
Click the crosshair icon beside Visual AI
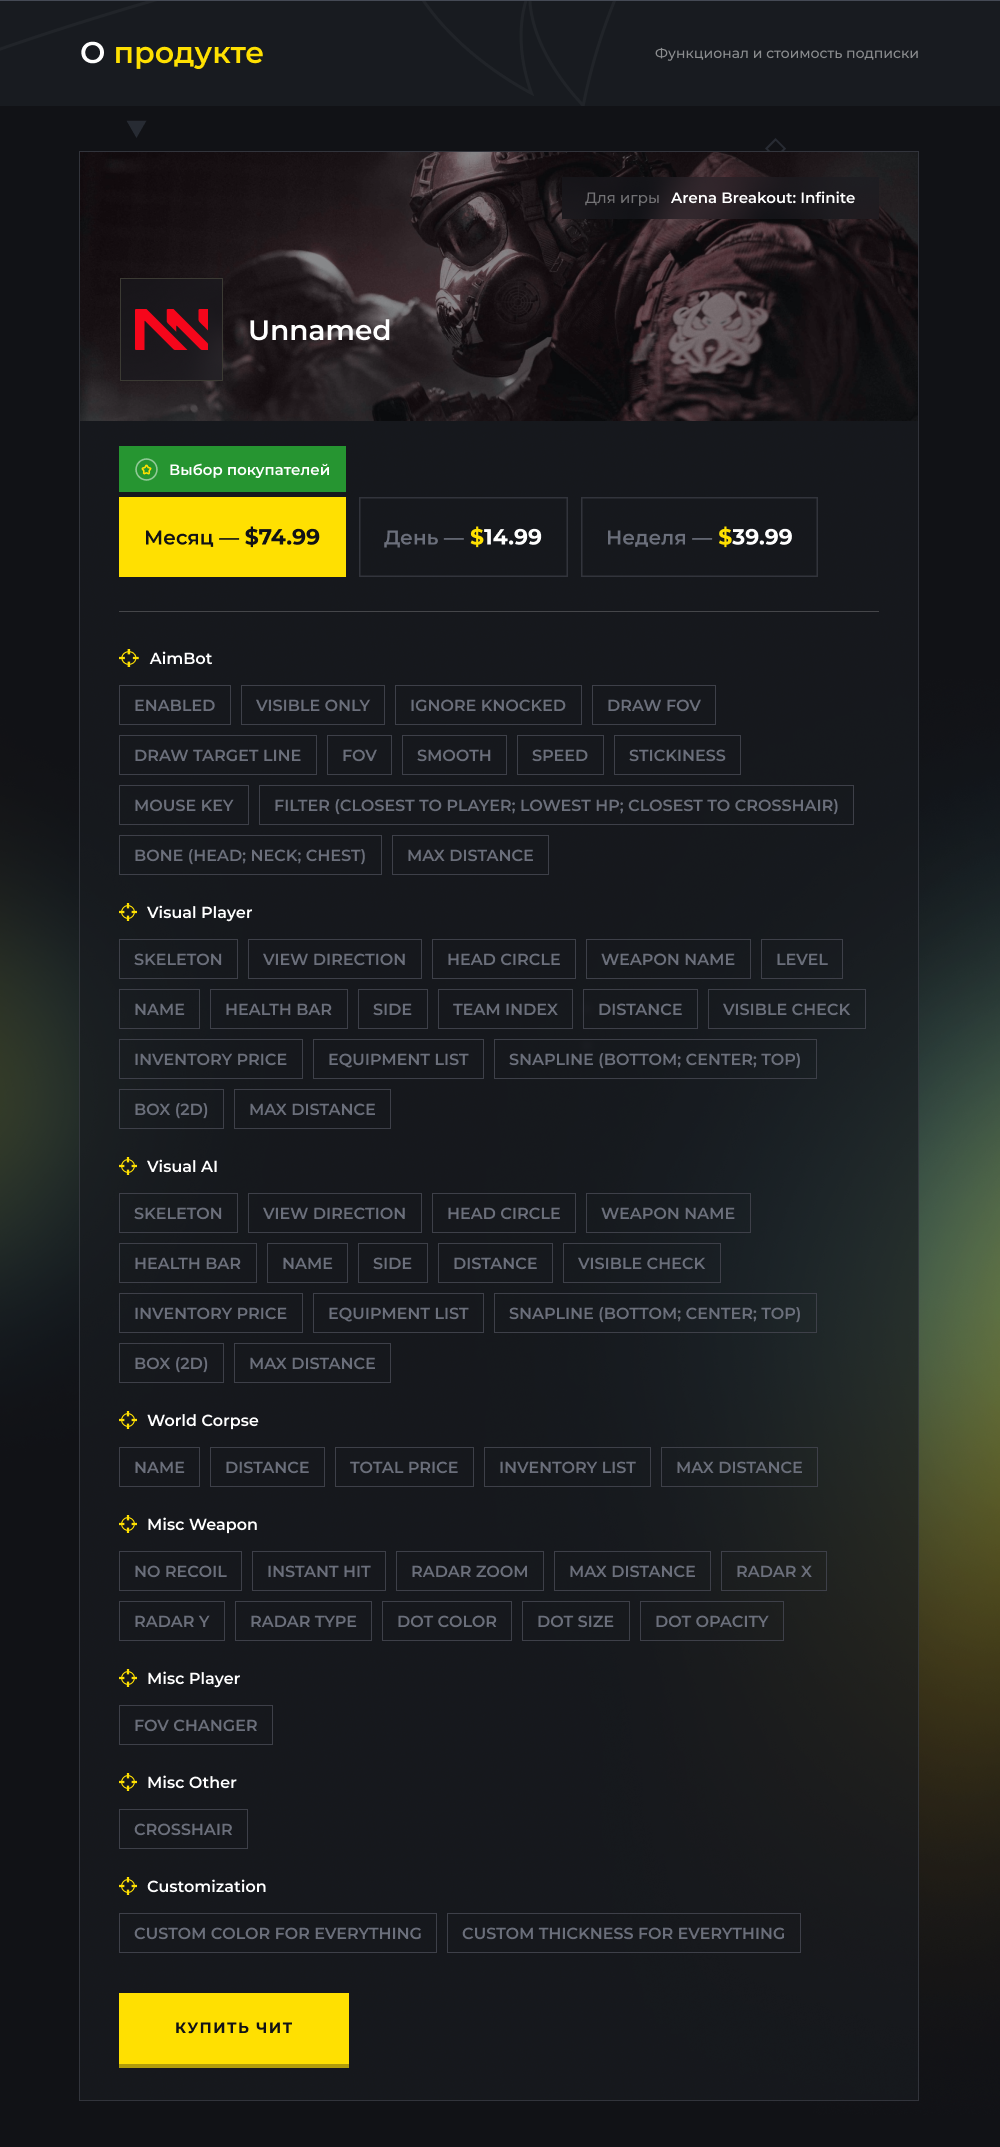coord(128,1166)
